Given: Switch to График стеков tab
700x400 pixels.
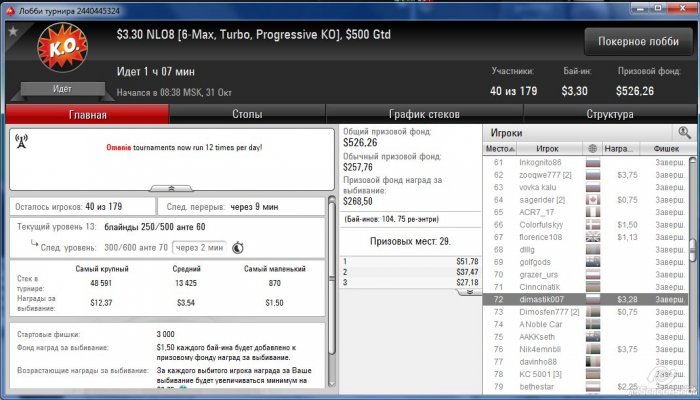Looking at the screenshot, I should tap(424, 114).
